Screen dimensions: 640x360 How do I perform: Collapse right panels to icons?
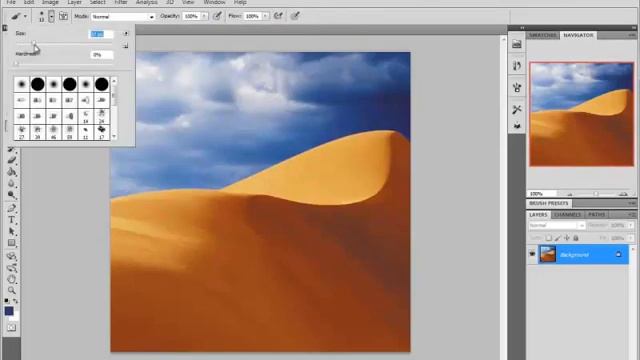634,28
